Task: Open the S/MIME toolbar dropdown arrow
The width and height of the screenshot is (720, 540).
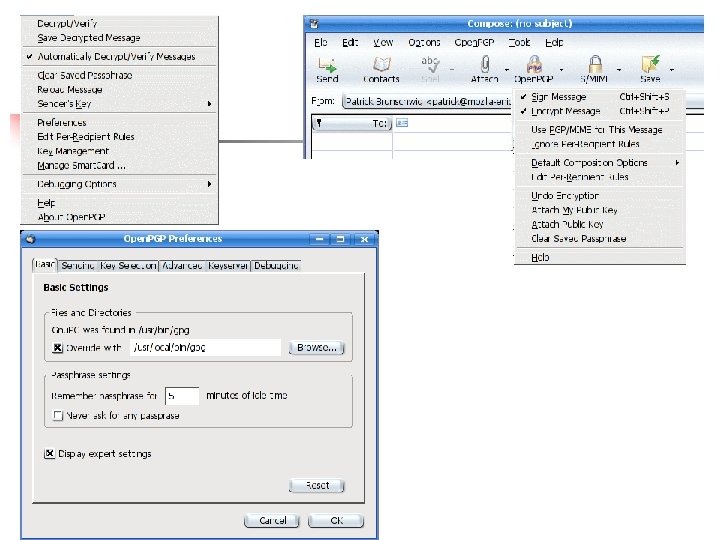Action: point(619,70)
